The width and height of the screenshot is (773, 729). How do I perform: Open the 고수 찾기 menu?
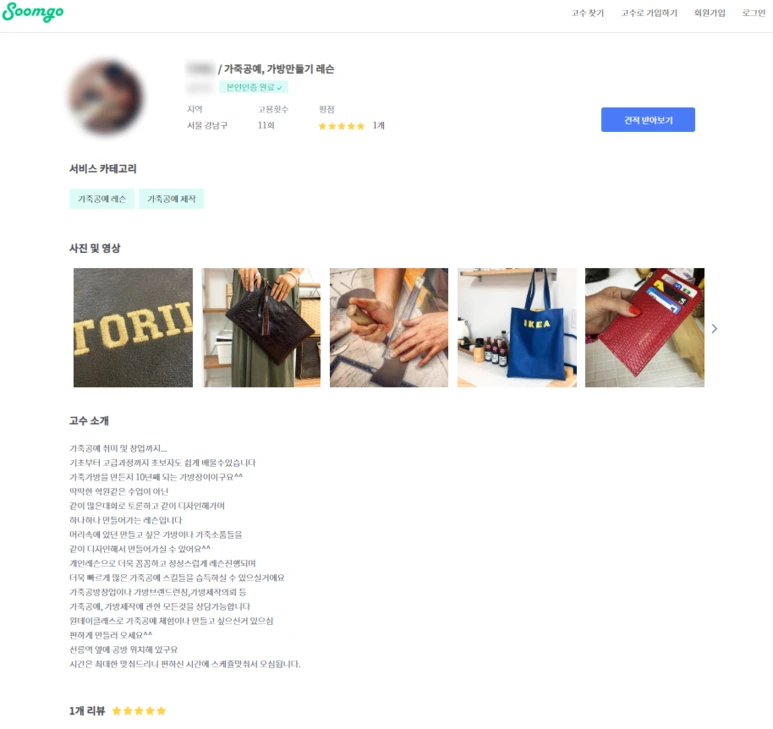tap(587, 13)
